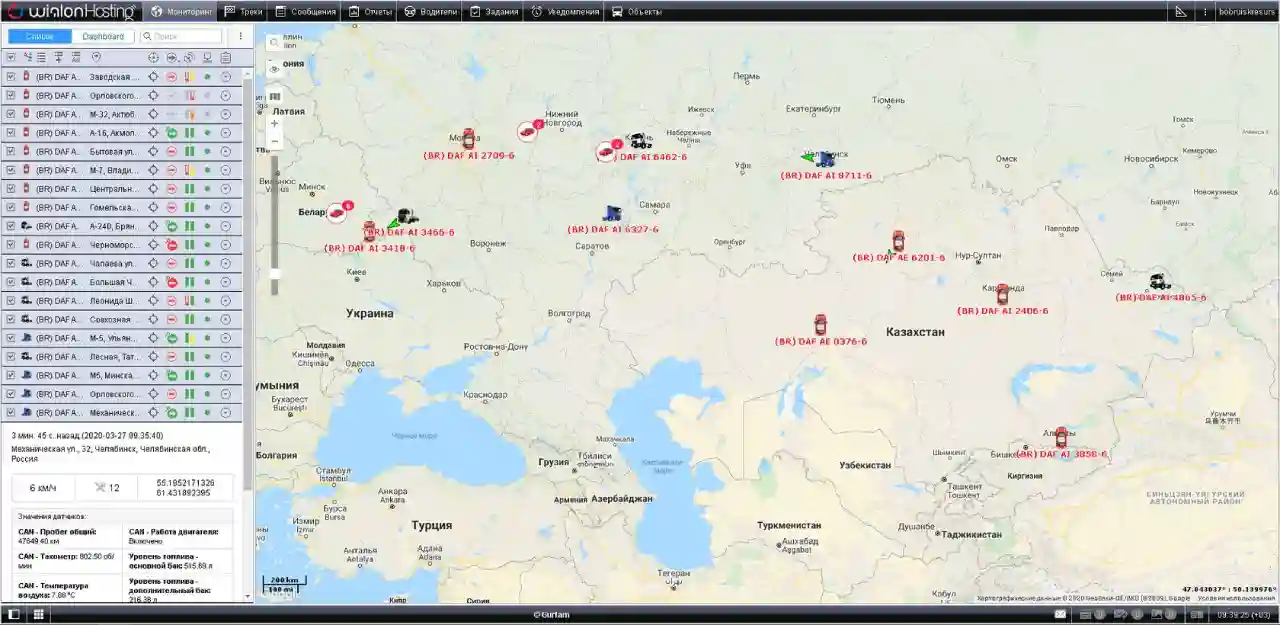Viewport: 1280px width, 625px height.
Task: Open the bobruiskresurs user account menu
Action: coord(1248,12)
